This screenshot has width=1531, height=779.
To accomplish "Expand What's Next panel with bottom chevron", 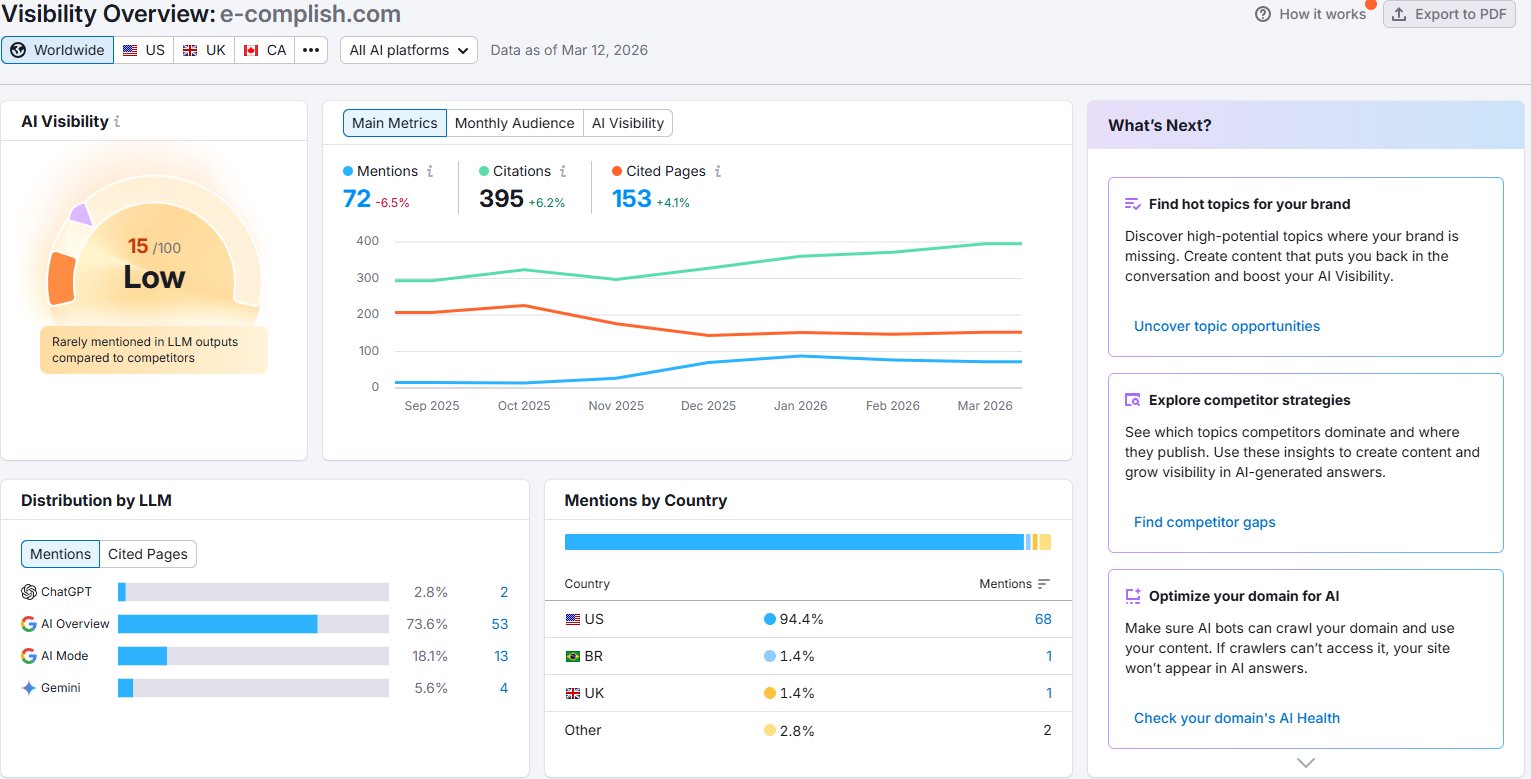I will [x=1305, y=763].
